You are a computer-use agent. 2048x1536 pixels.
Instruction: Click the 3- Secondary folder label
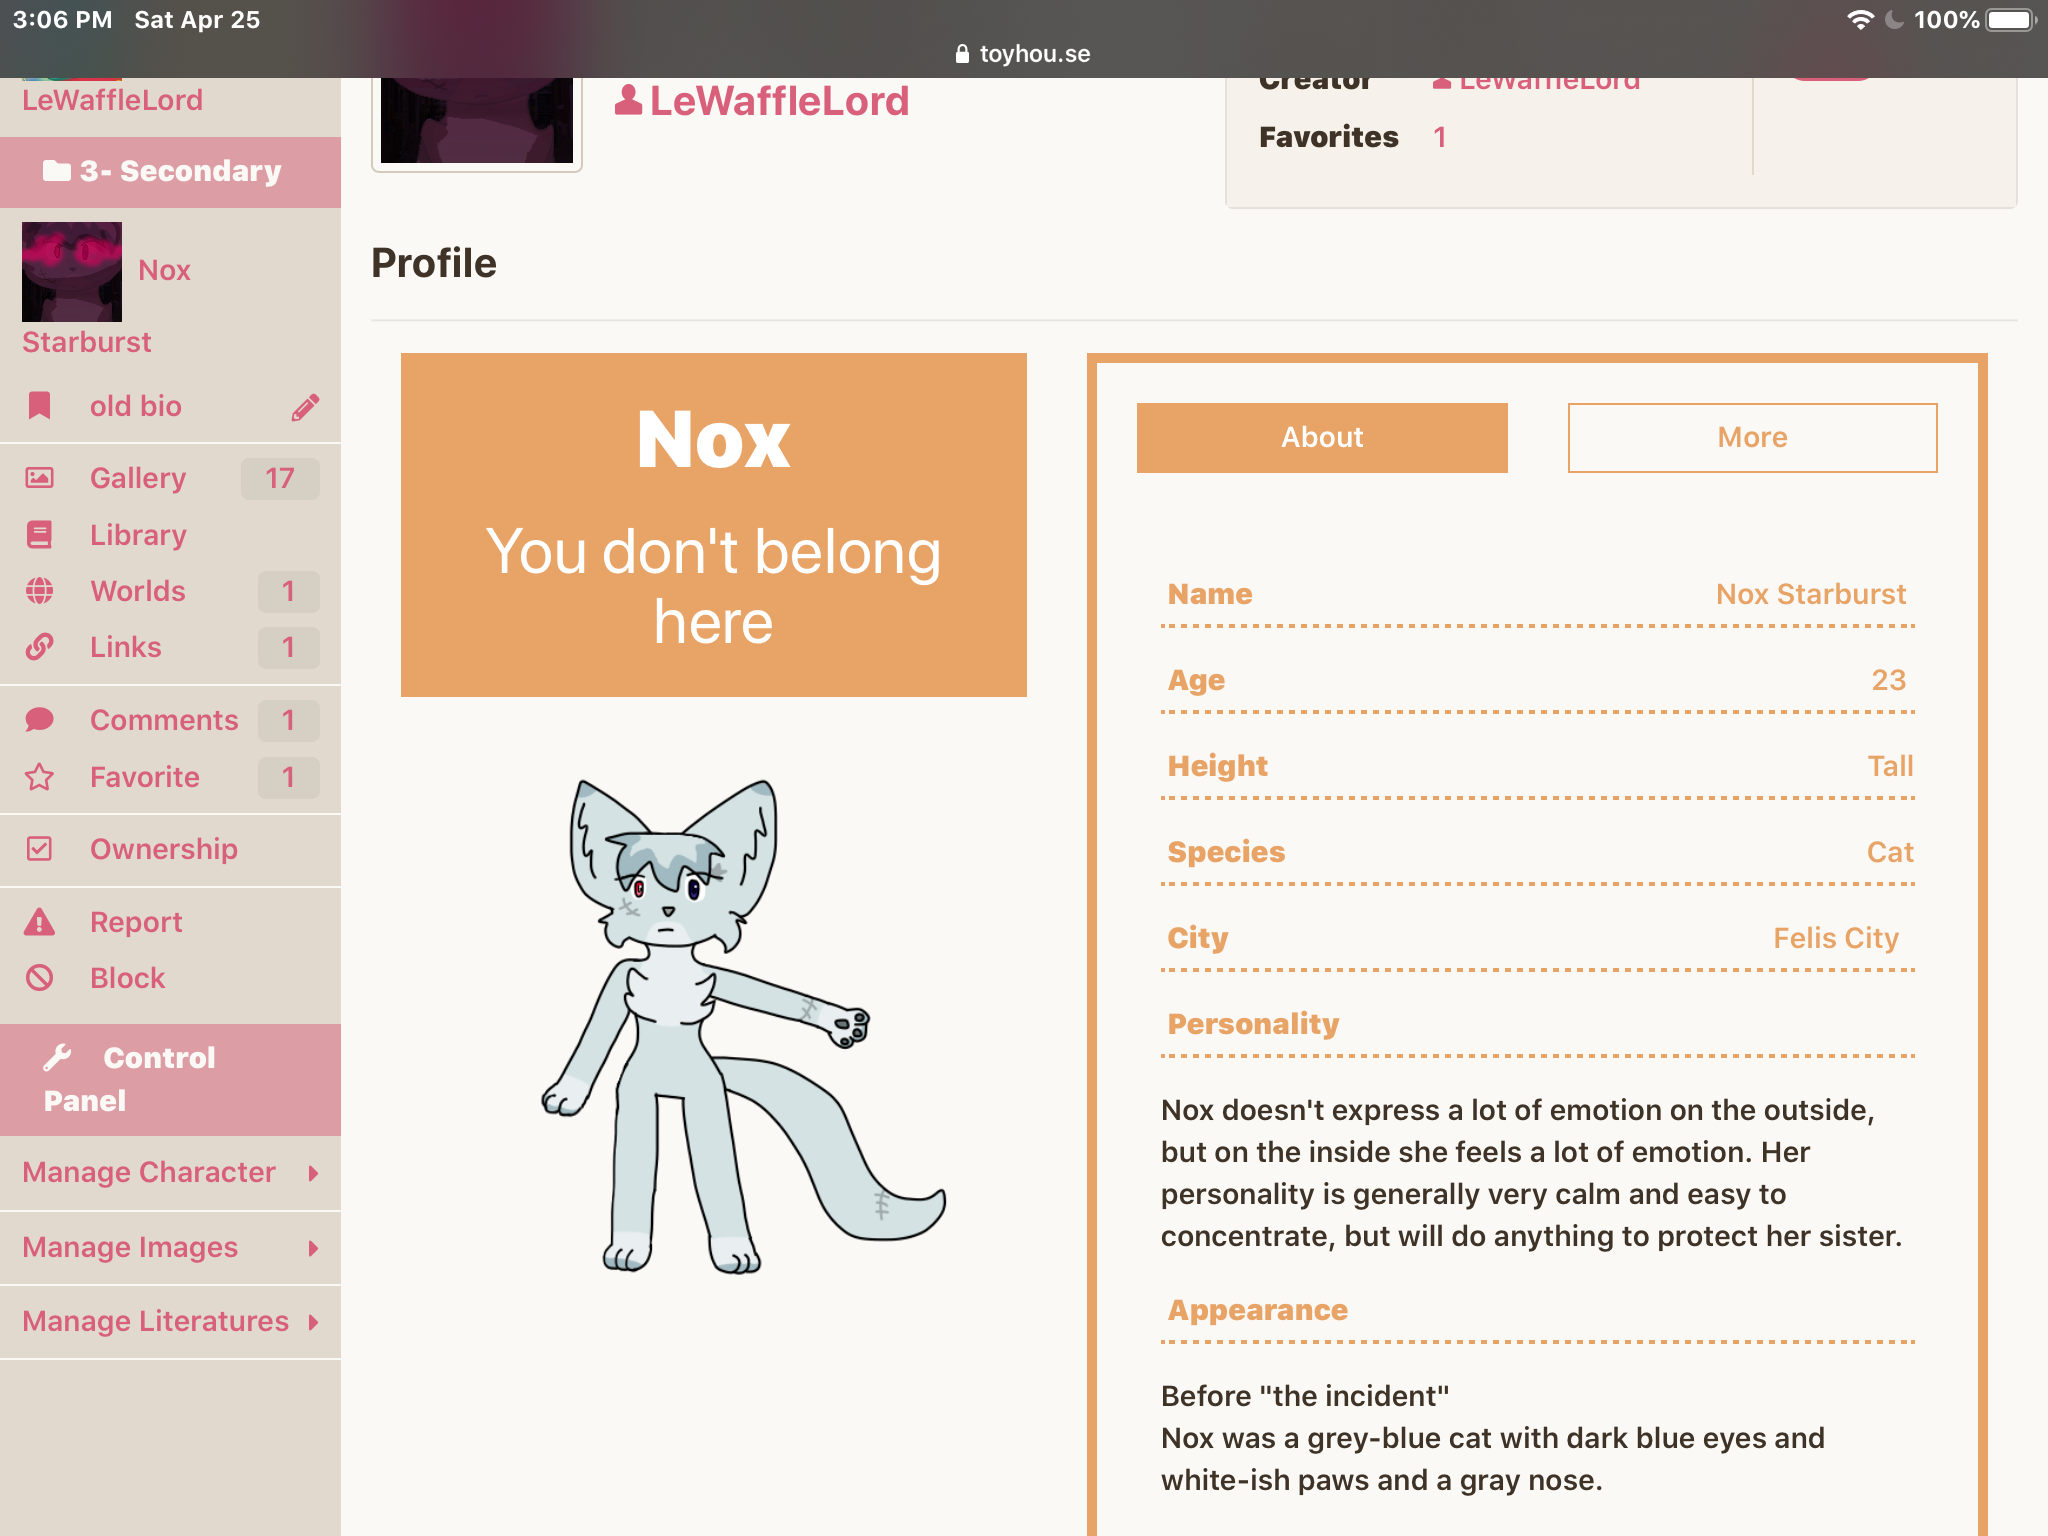point(169,173)
